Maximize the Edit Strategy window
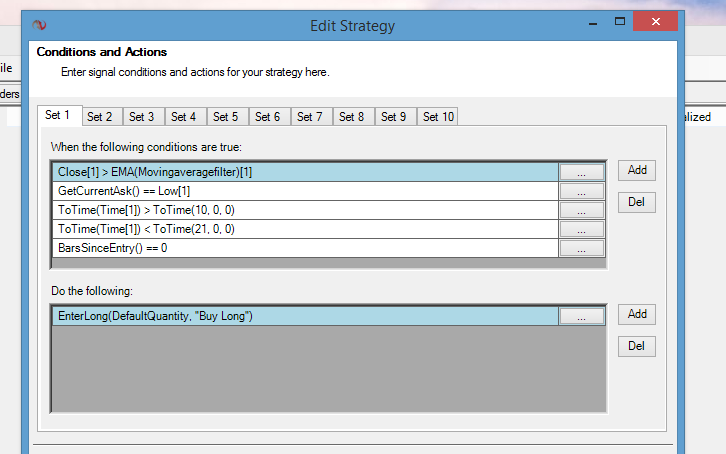Screen dimensions: 726x454 tap(621, 23)
